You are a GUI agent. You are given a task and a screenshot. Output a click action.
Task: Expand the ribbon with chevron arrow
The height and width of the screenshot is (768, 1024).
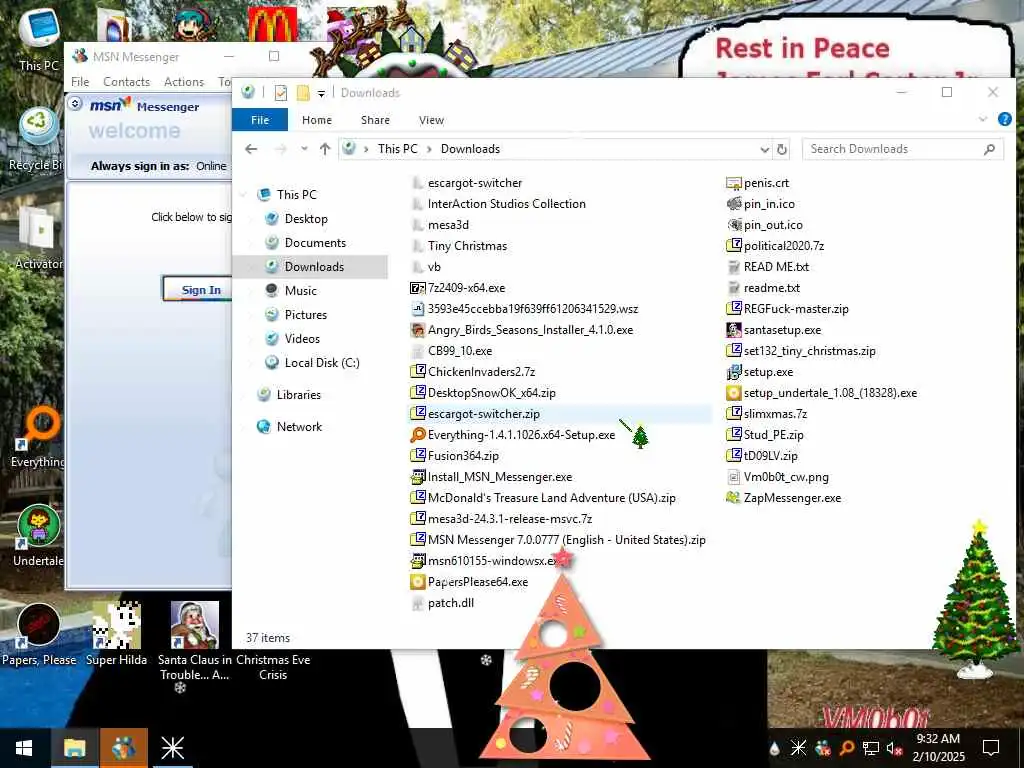click(983, 119)
